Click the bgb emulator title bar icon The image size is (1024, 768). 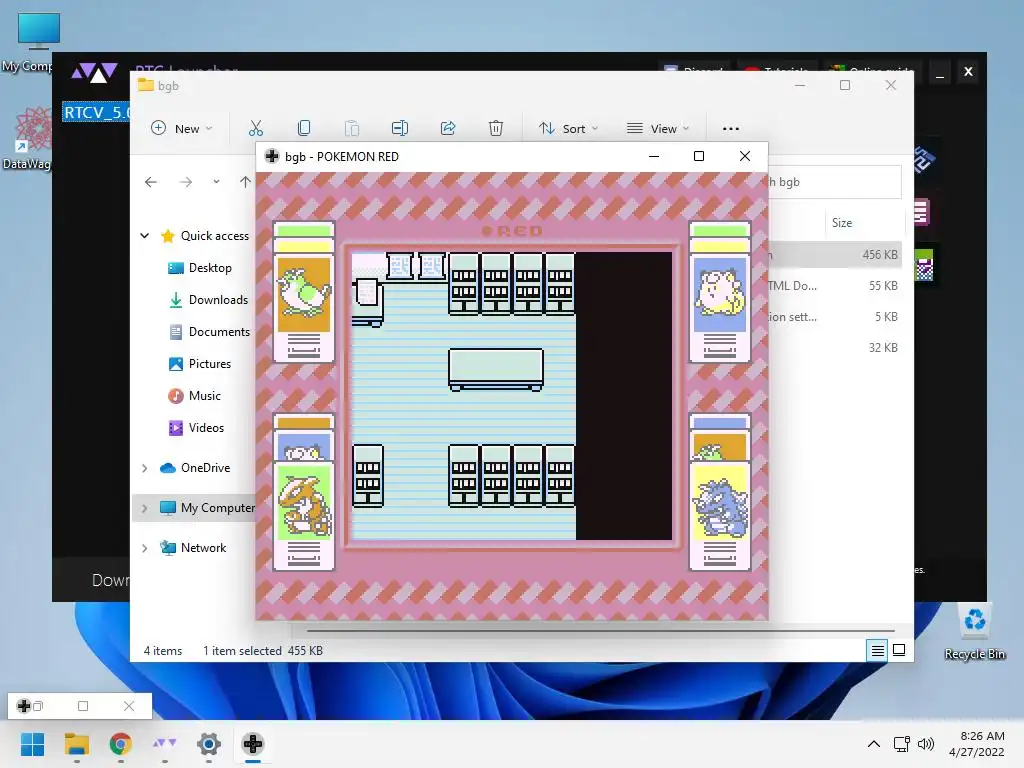272,156
